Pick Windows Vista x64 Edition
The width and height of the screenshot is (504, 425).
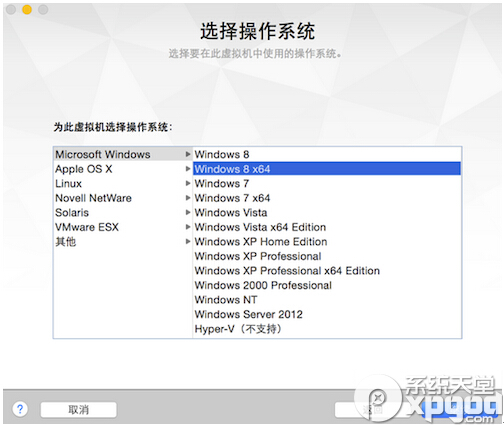pos(327,227)
